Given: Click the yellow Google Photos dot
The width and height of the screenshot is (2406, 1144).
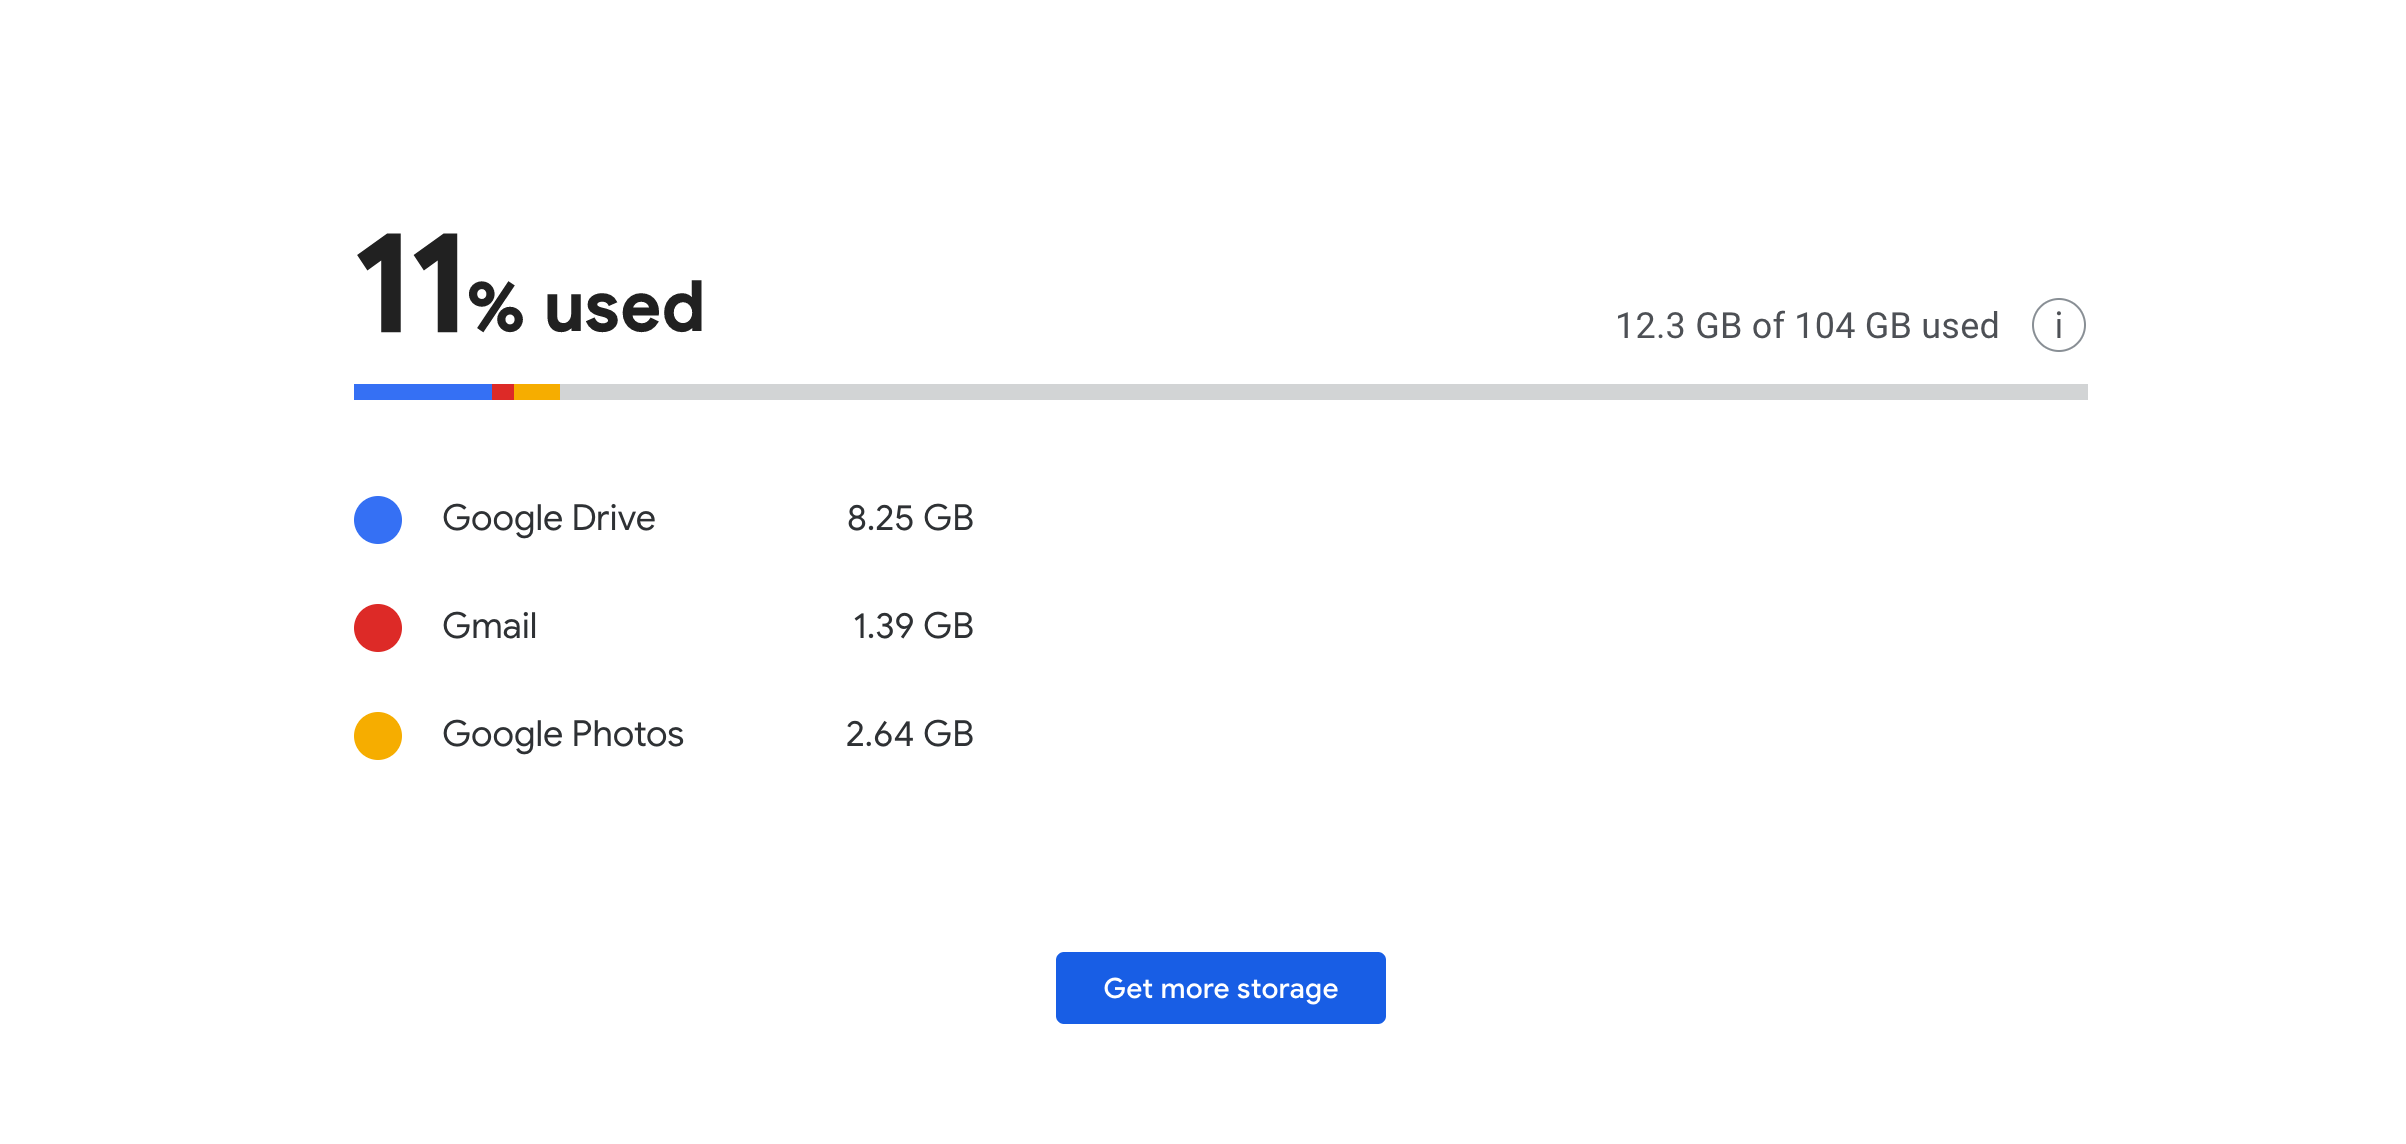Looking at the screenshot, I should click(378, 736).
